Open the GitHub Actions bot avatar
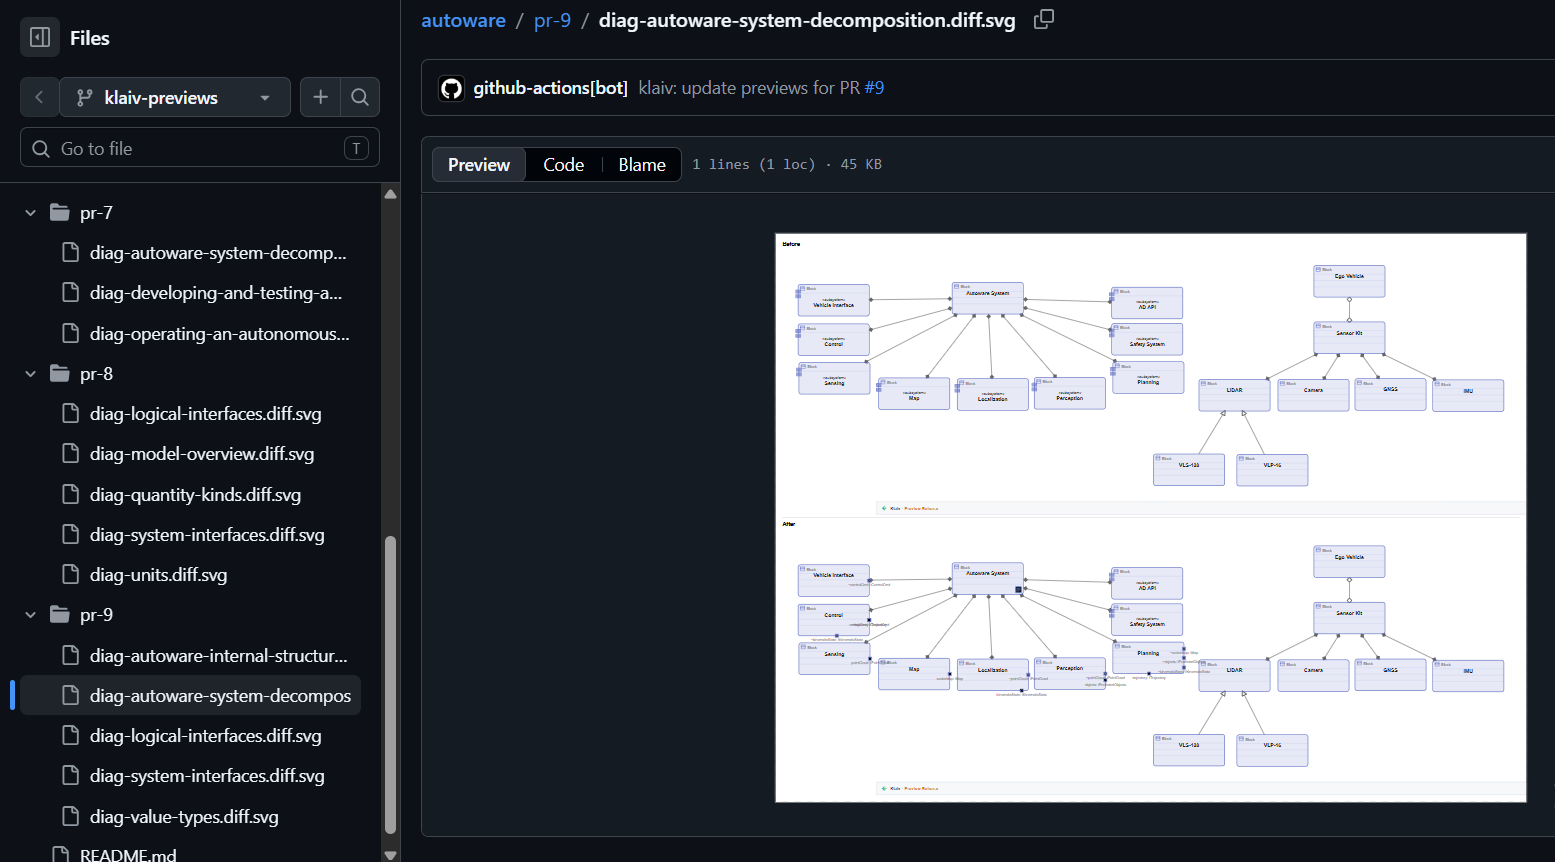 pyautogui.click(x=452, y=88)
